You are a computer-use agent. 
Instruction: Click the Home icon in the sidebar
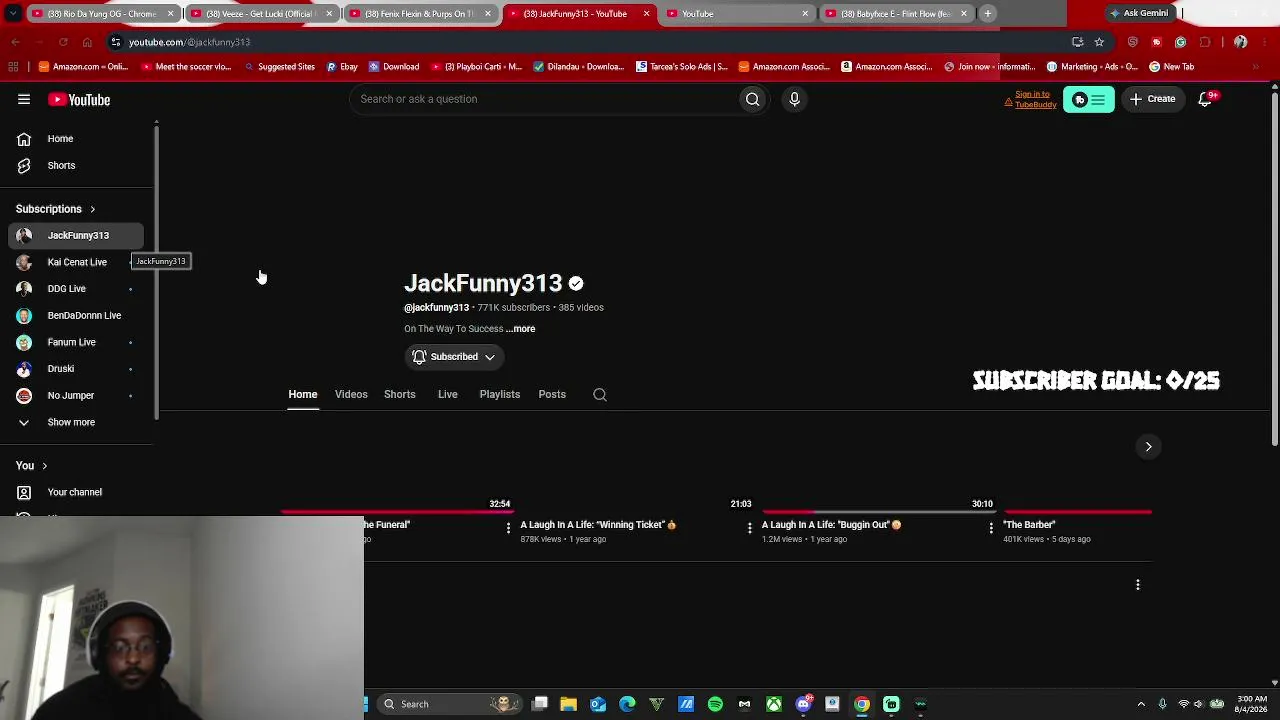click(x=24, y=139)
